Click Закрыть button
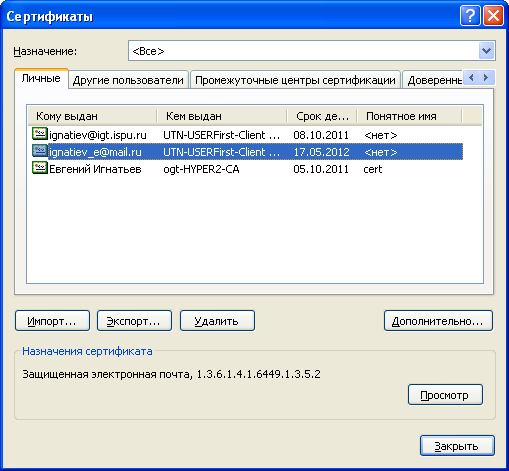509x471 pixels. click(457, 445)
